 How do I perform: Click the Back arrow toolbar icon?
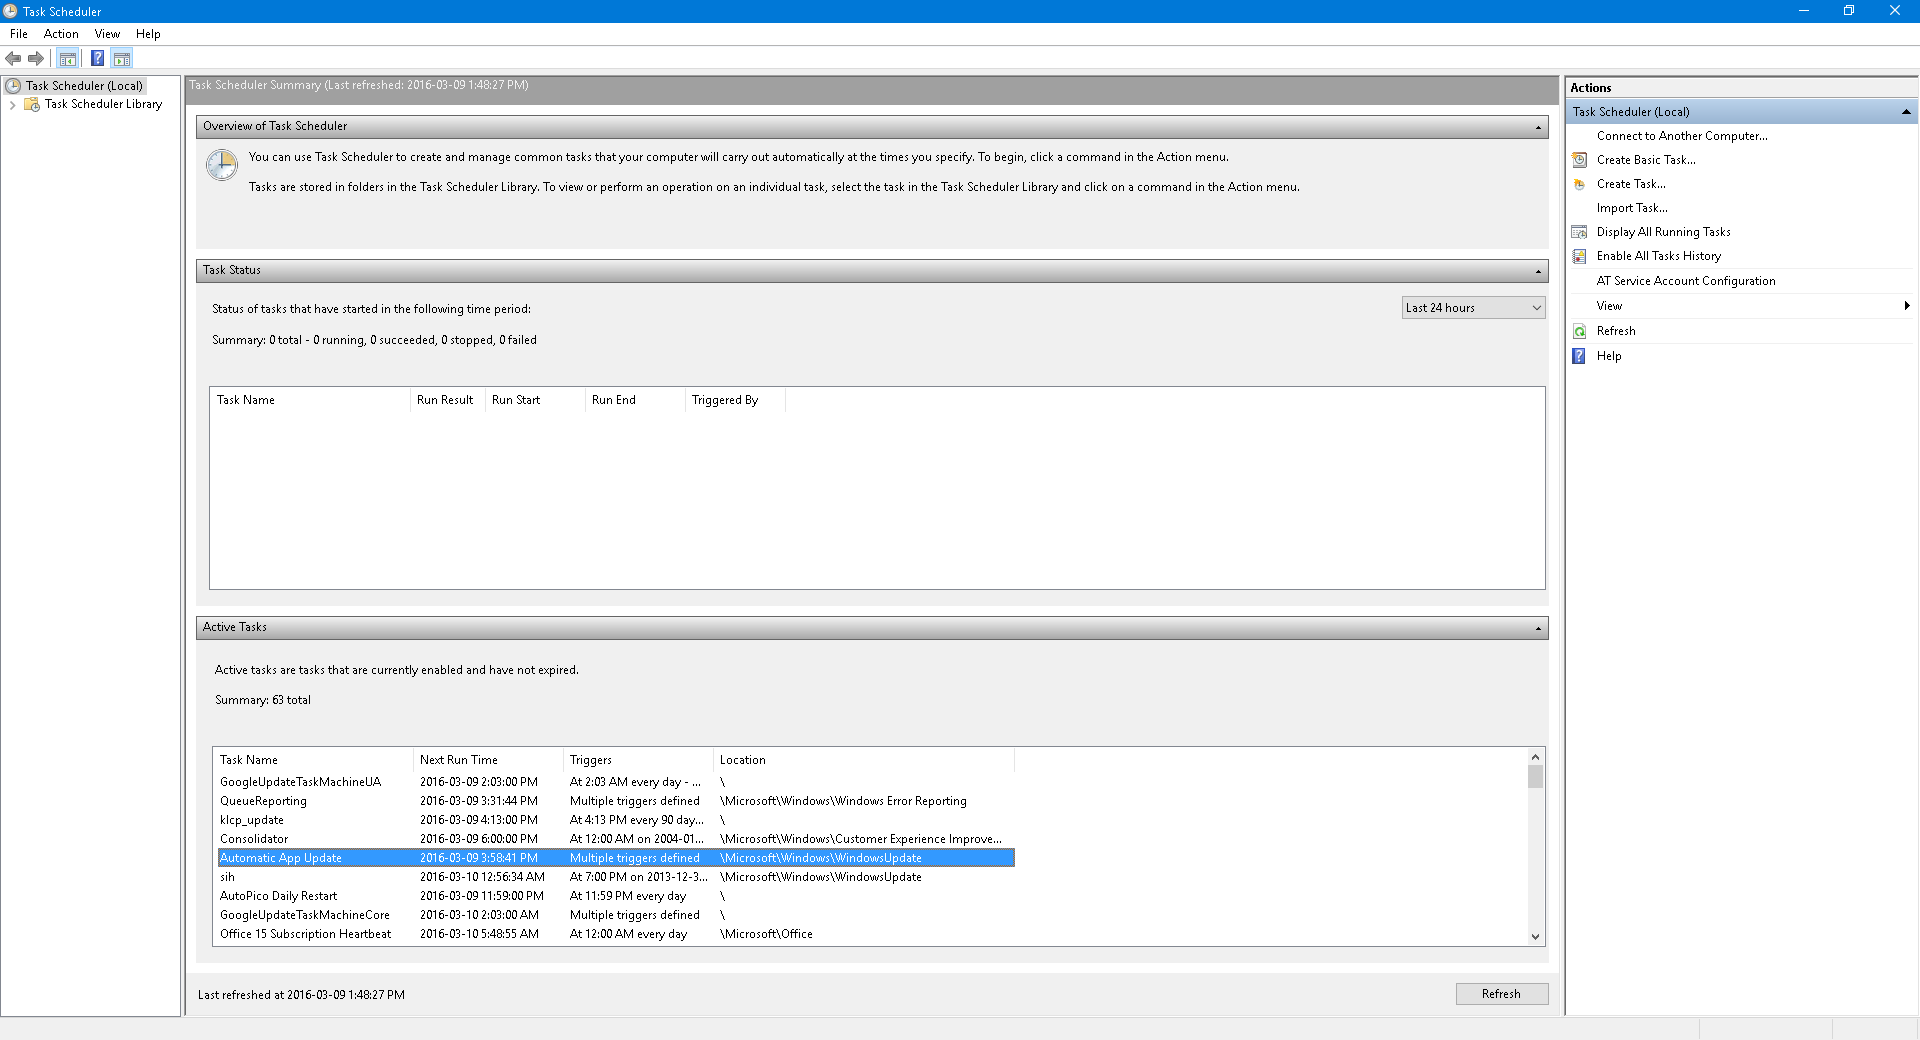pyautogui.click(x=13, y=58)
